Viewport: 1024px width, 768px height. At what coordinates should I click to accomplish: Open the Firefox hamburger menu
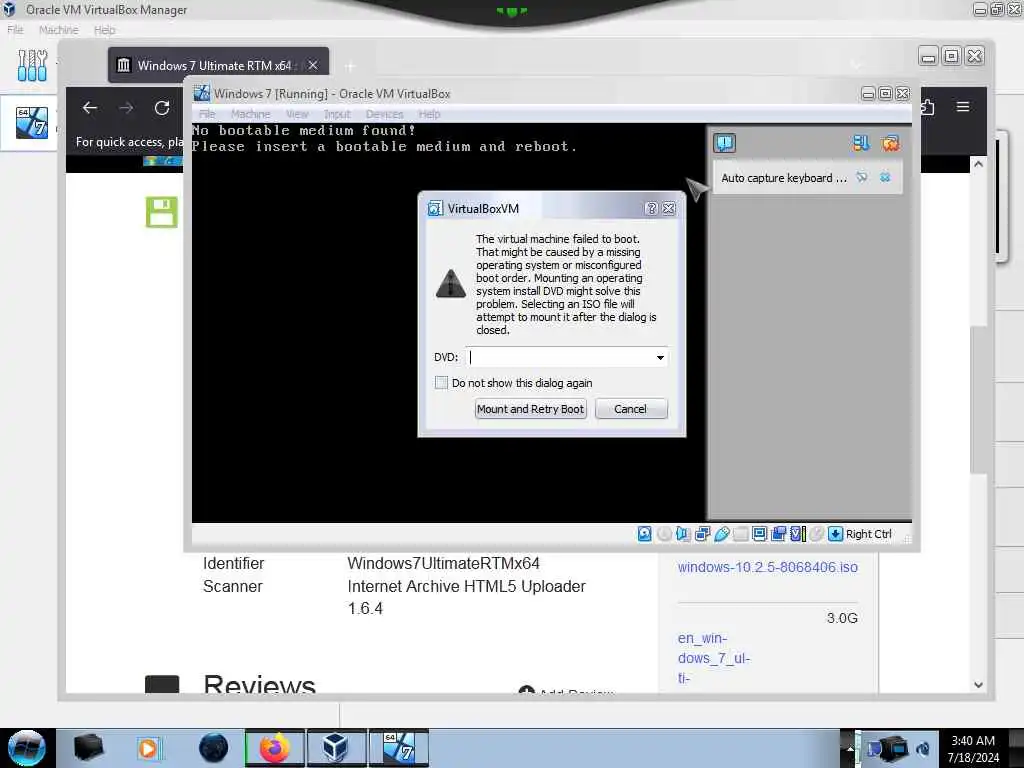963,106
